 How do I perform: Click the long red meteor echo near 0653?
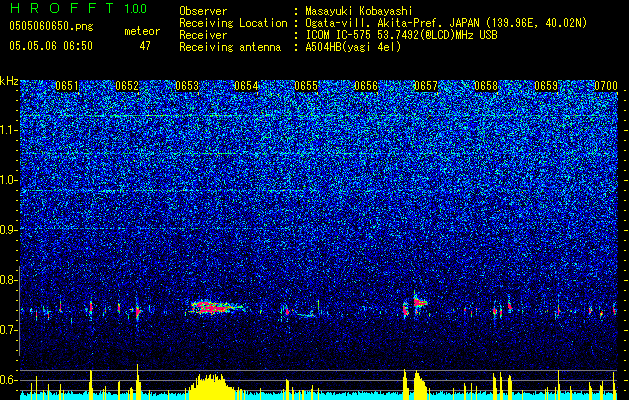click(215, 308)
